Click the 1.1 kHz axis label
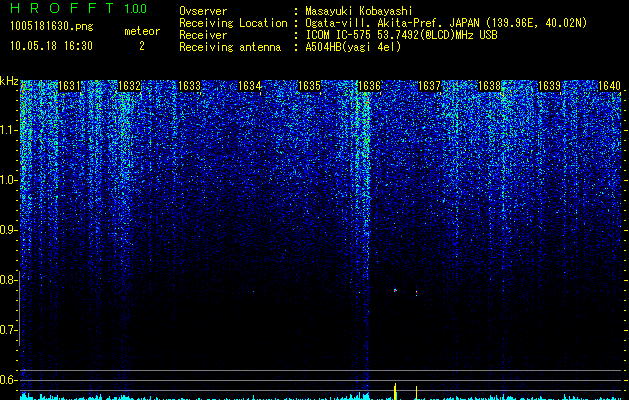The height and width of the screenshot is (400, 629). [x=7, y=130]
